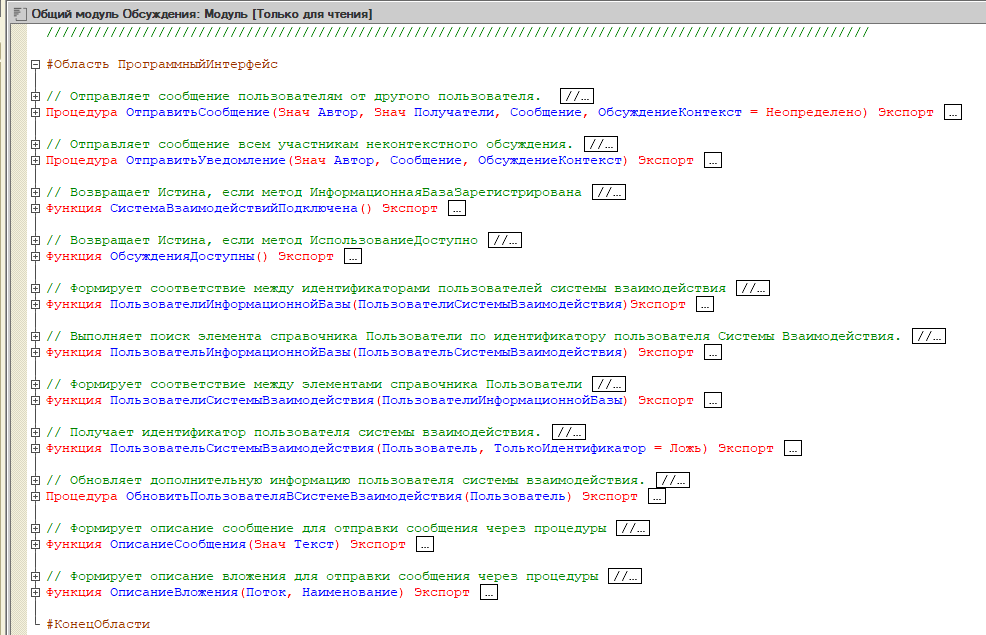The height and width of the screenshot is (635, 986).
Task: Expand collapsed comment after 'Получает идентификатор пользователя'
Action: point(568,433)
